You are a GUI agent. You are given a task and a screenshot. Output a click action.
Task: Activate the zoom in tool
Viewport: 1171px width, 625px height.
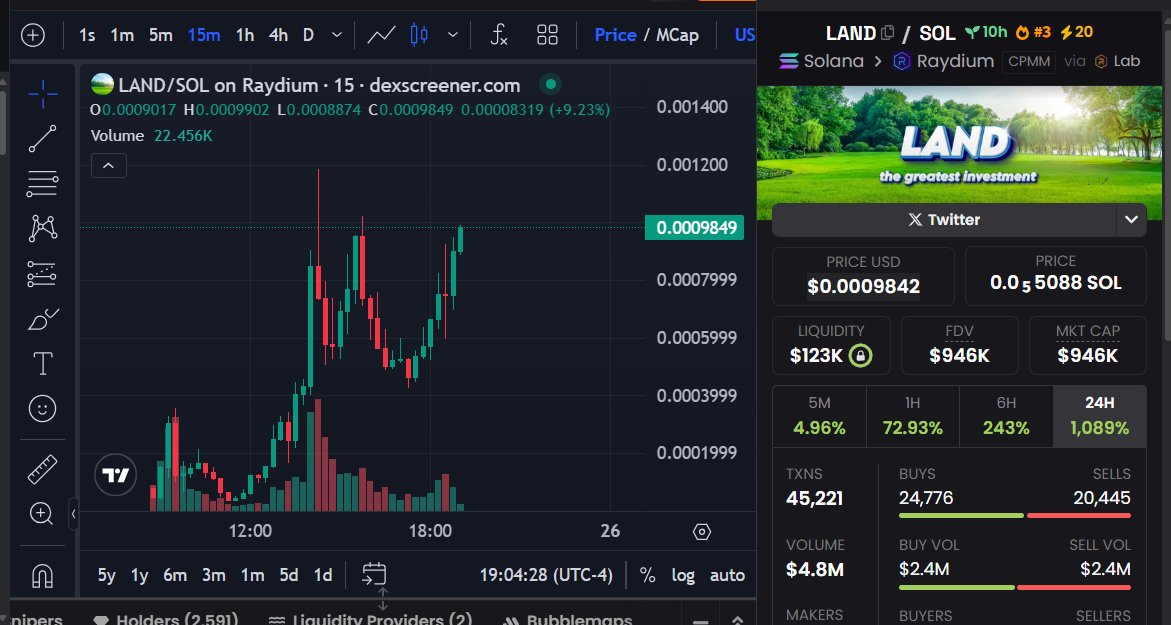[x=41, y=514]
